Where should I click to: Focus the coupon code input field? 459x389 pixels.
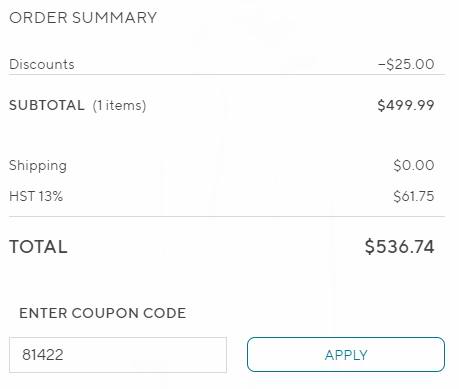[118, 355]
